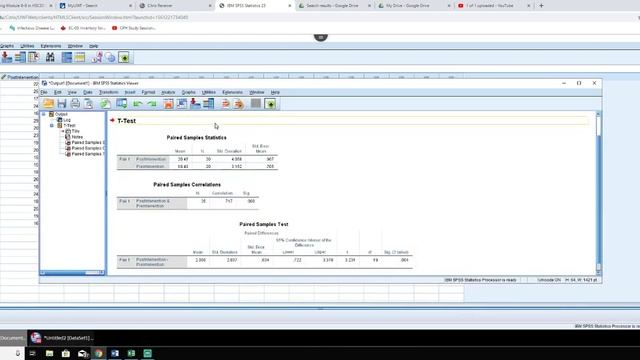This screenshot has width=640, height=360.
Task: Switch to the MyUWF Search browser tab
Action: tap(96, 6)
